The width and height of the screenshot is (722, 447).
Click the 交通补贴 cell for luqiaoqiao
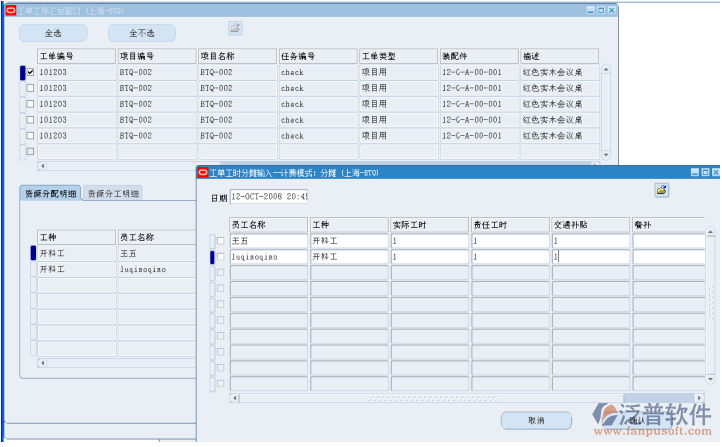590,257
